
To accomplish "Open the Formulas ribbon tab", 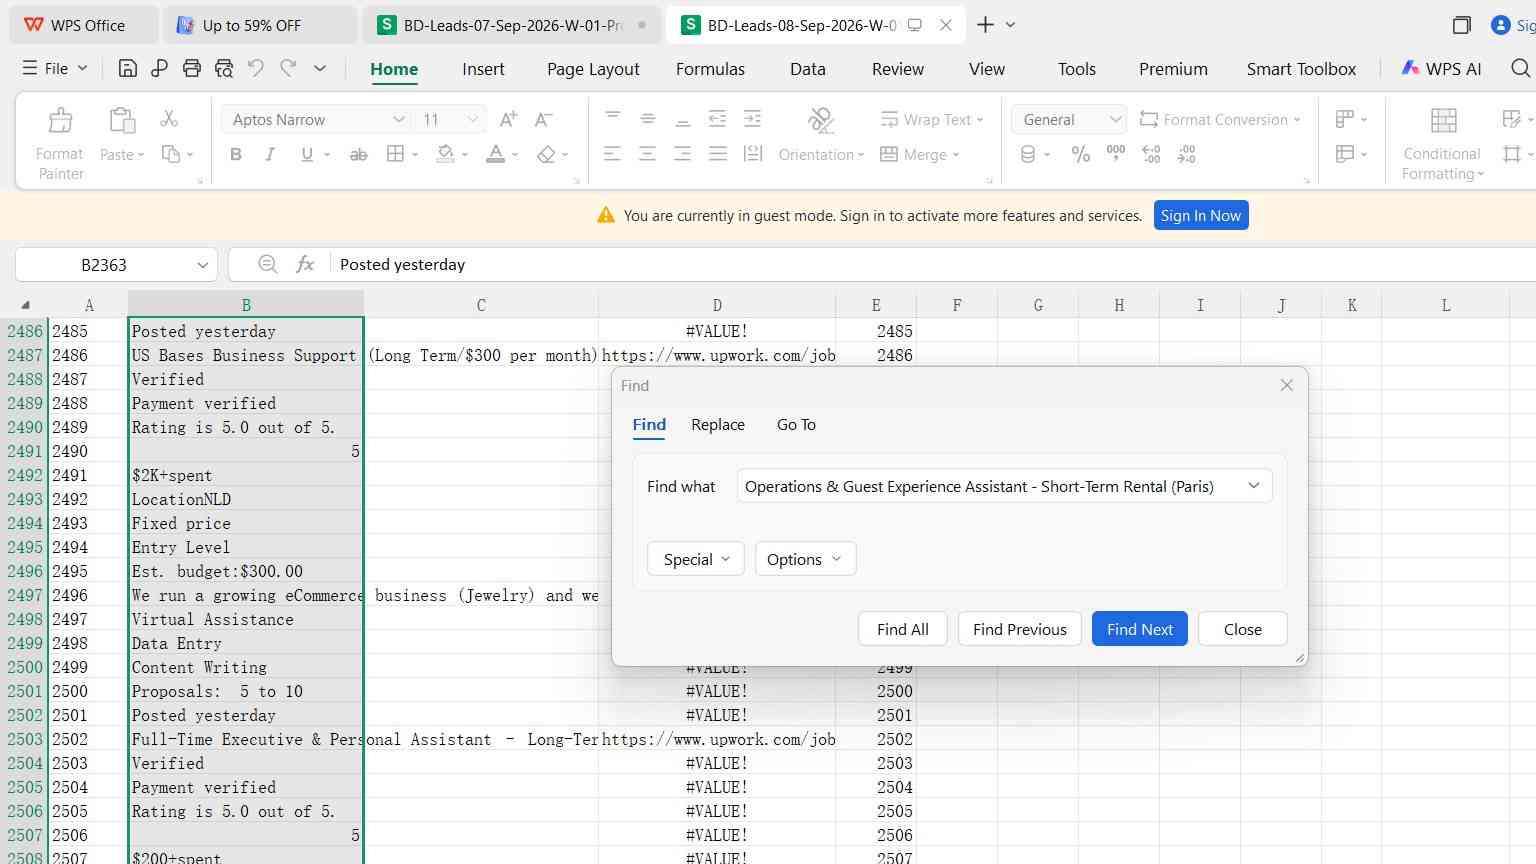I will click(710, 69).
